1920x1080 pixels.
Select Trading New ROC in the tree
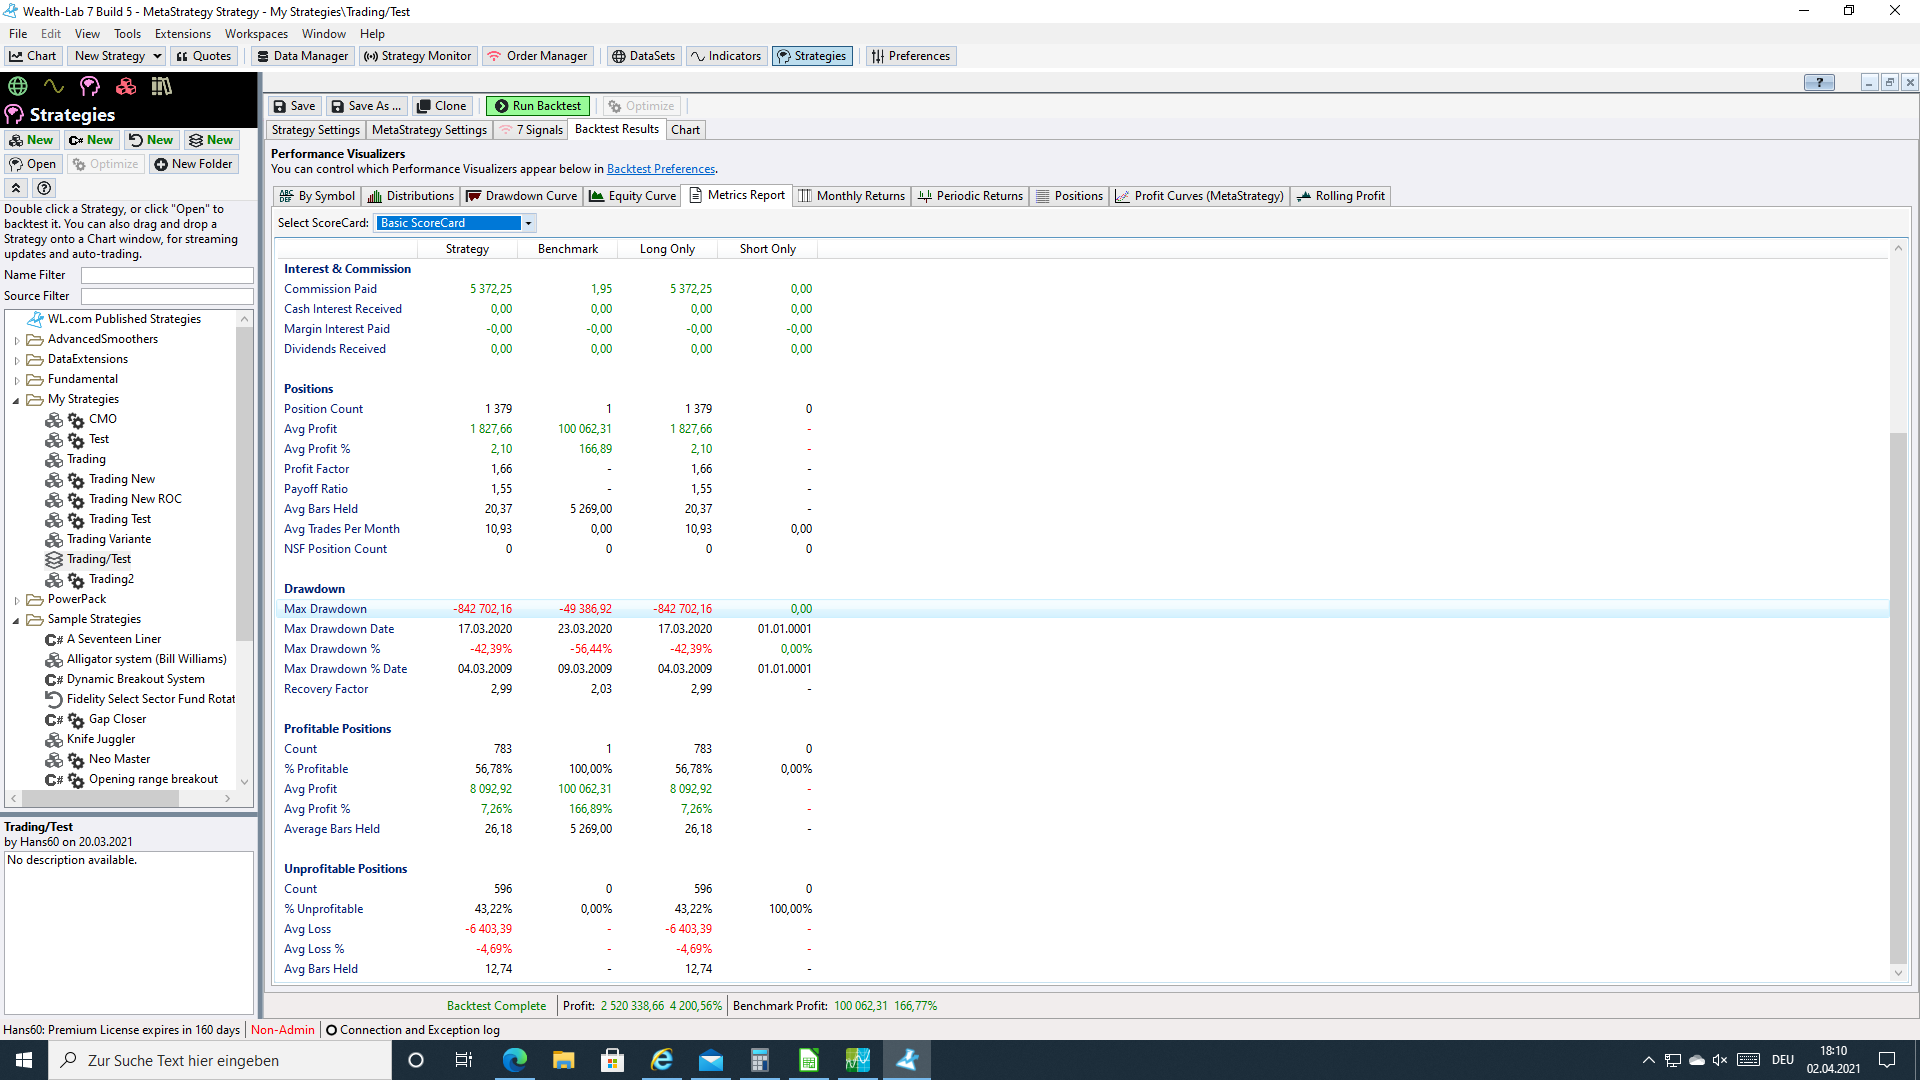pyautogui.click(x=135, y=499)
